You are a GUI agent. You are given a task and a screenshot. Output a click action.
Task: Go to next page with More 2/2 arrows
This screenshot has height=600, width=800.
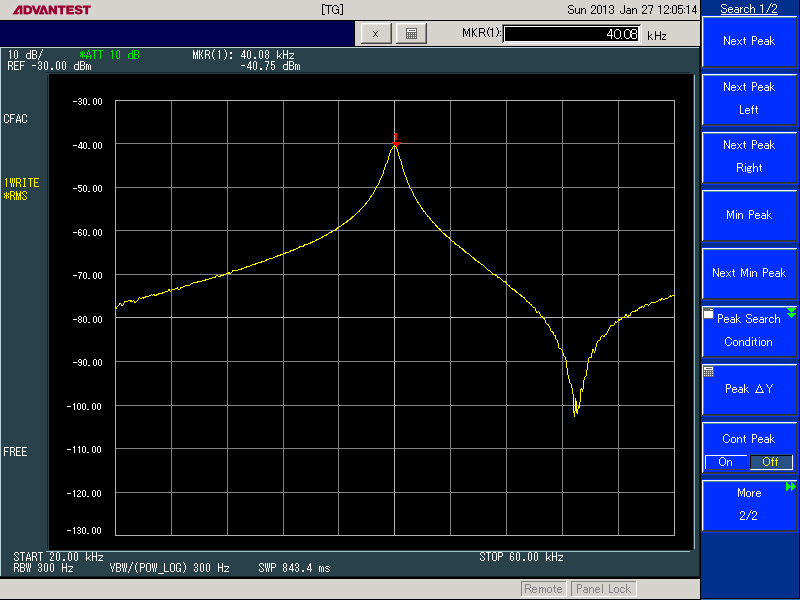(x=791, y=487)
